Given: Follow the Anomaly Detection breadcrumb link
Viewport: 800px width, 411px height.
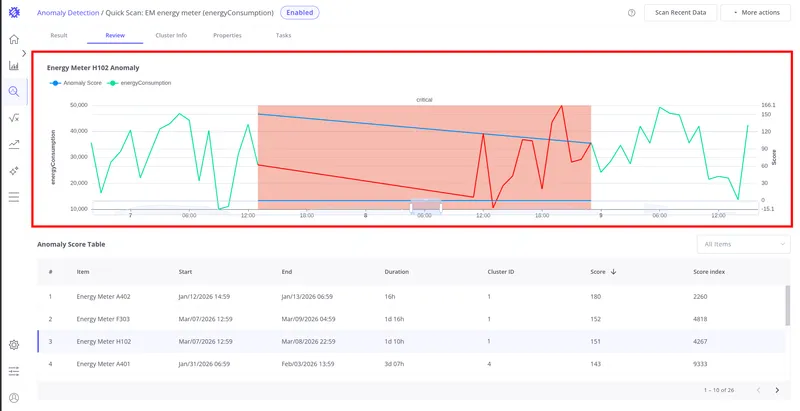Looking at the screenshot, I should pyautogui.click(x=68, y=13).
